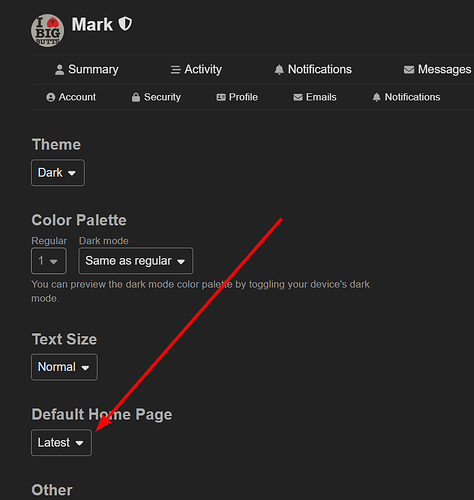
Task: Click the Security padlock icon
Action: (x=136, y=97)
